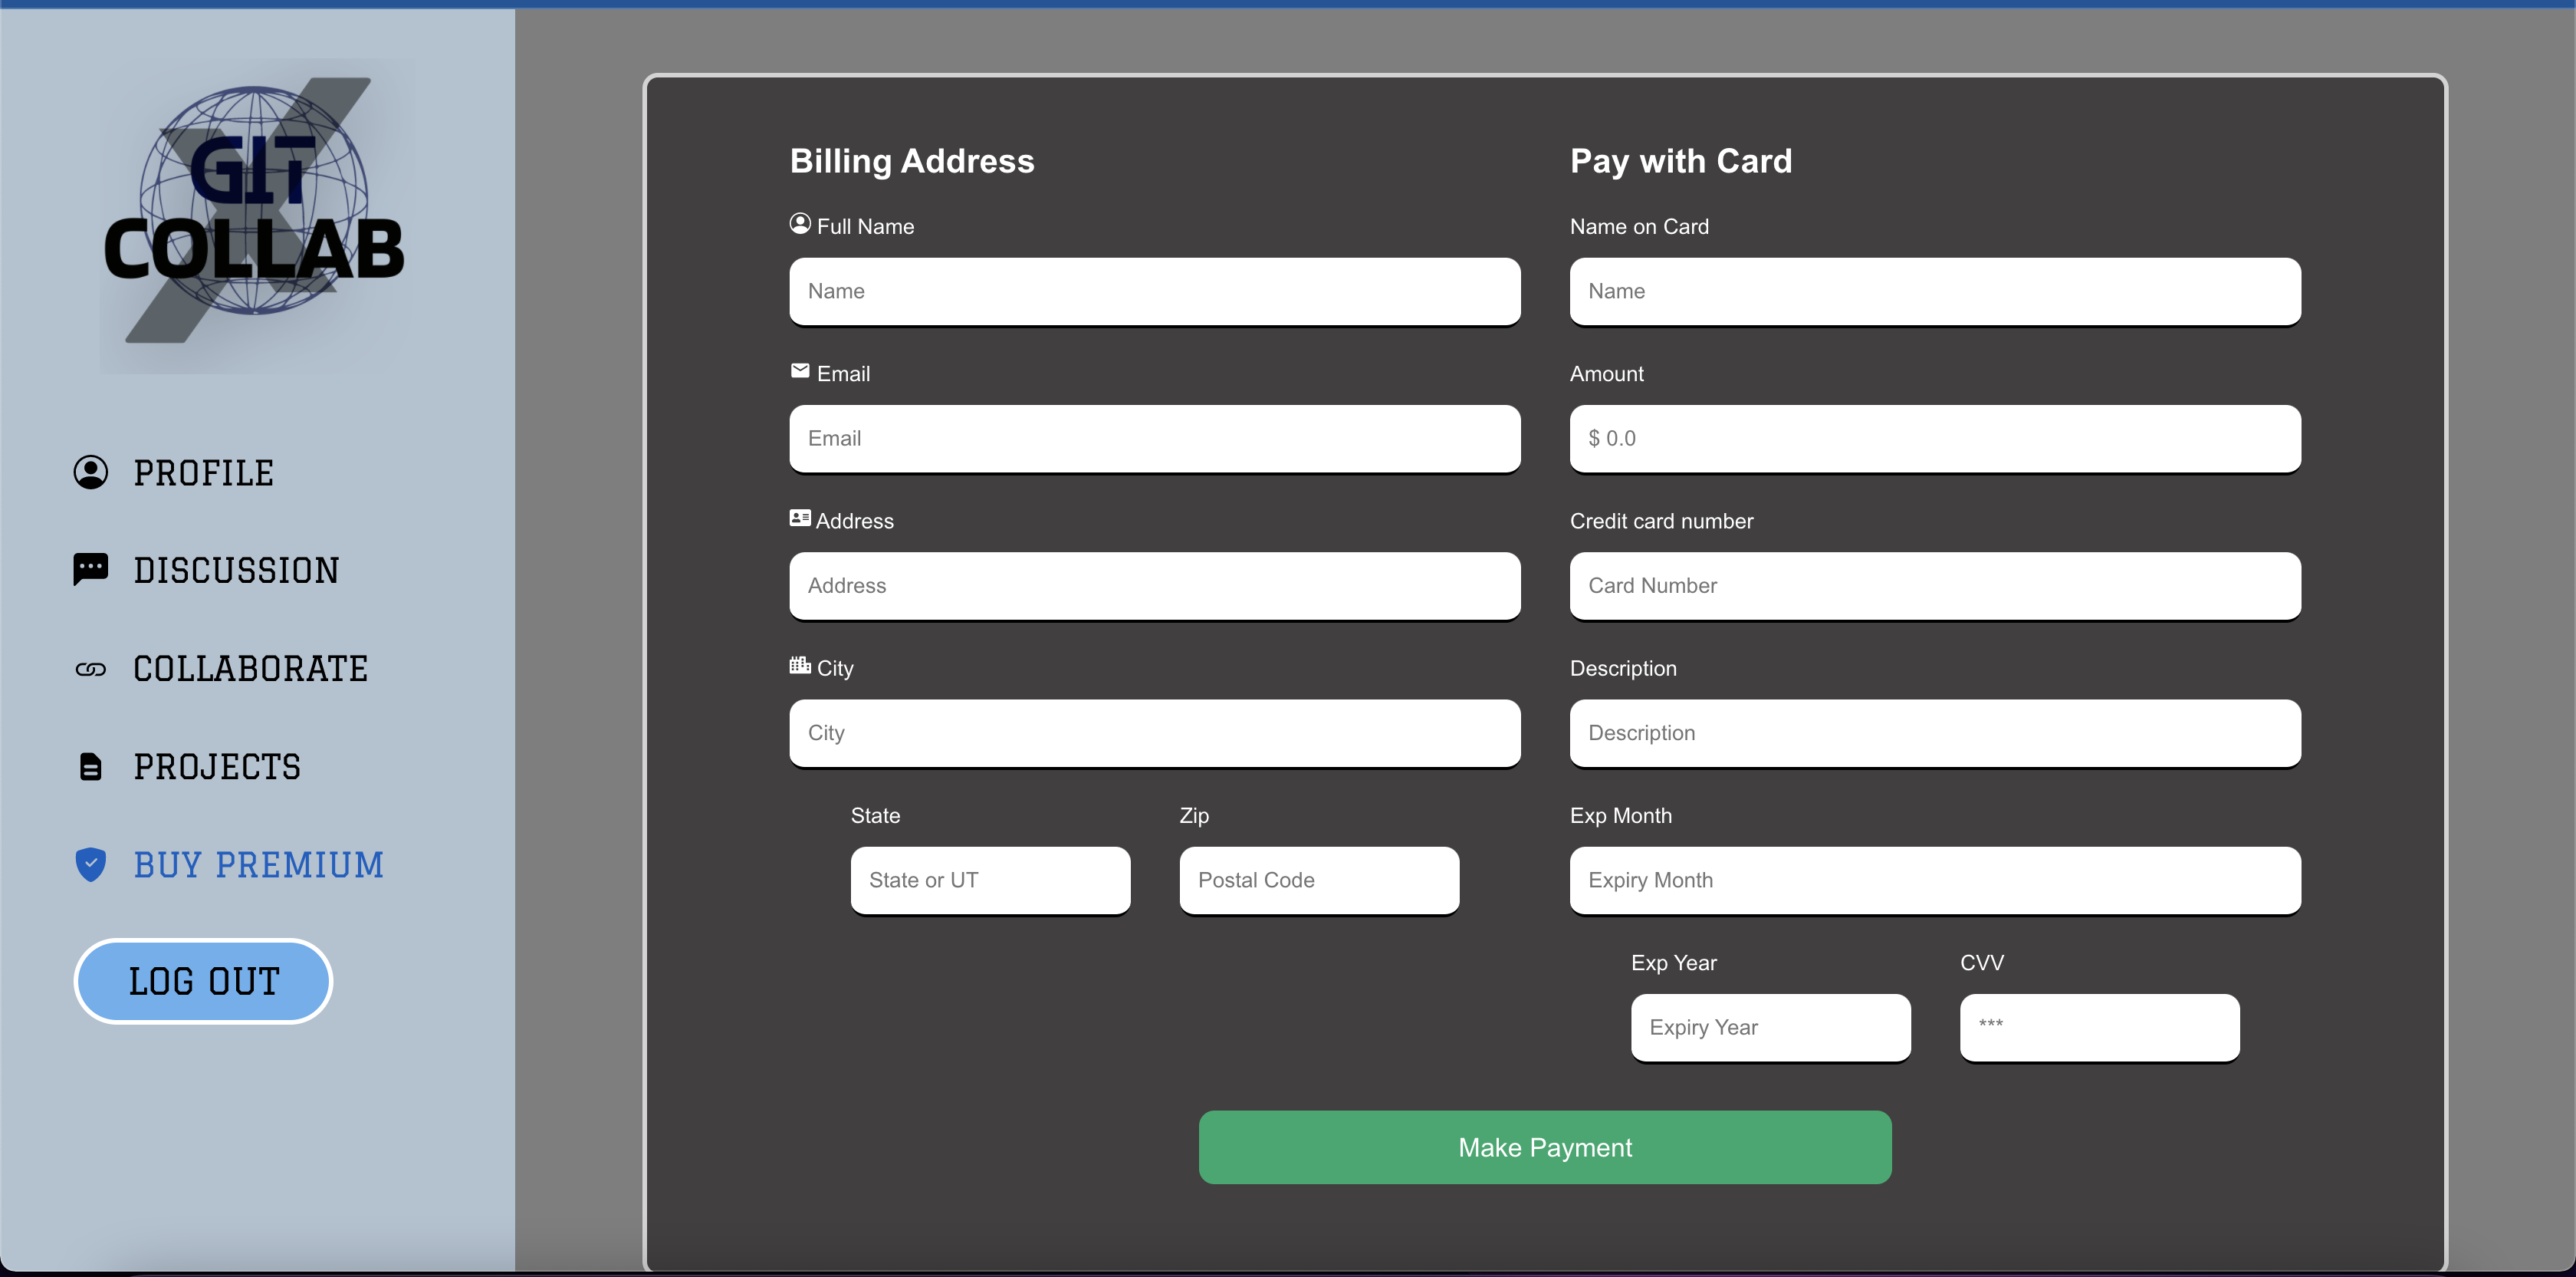Click the Discussion chat bubble icon

(x=90, y=569)
